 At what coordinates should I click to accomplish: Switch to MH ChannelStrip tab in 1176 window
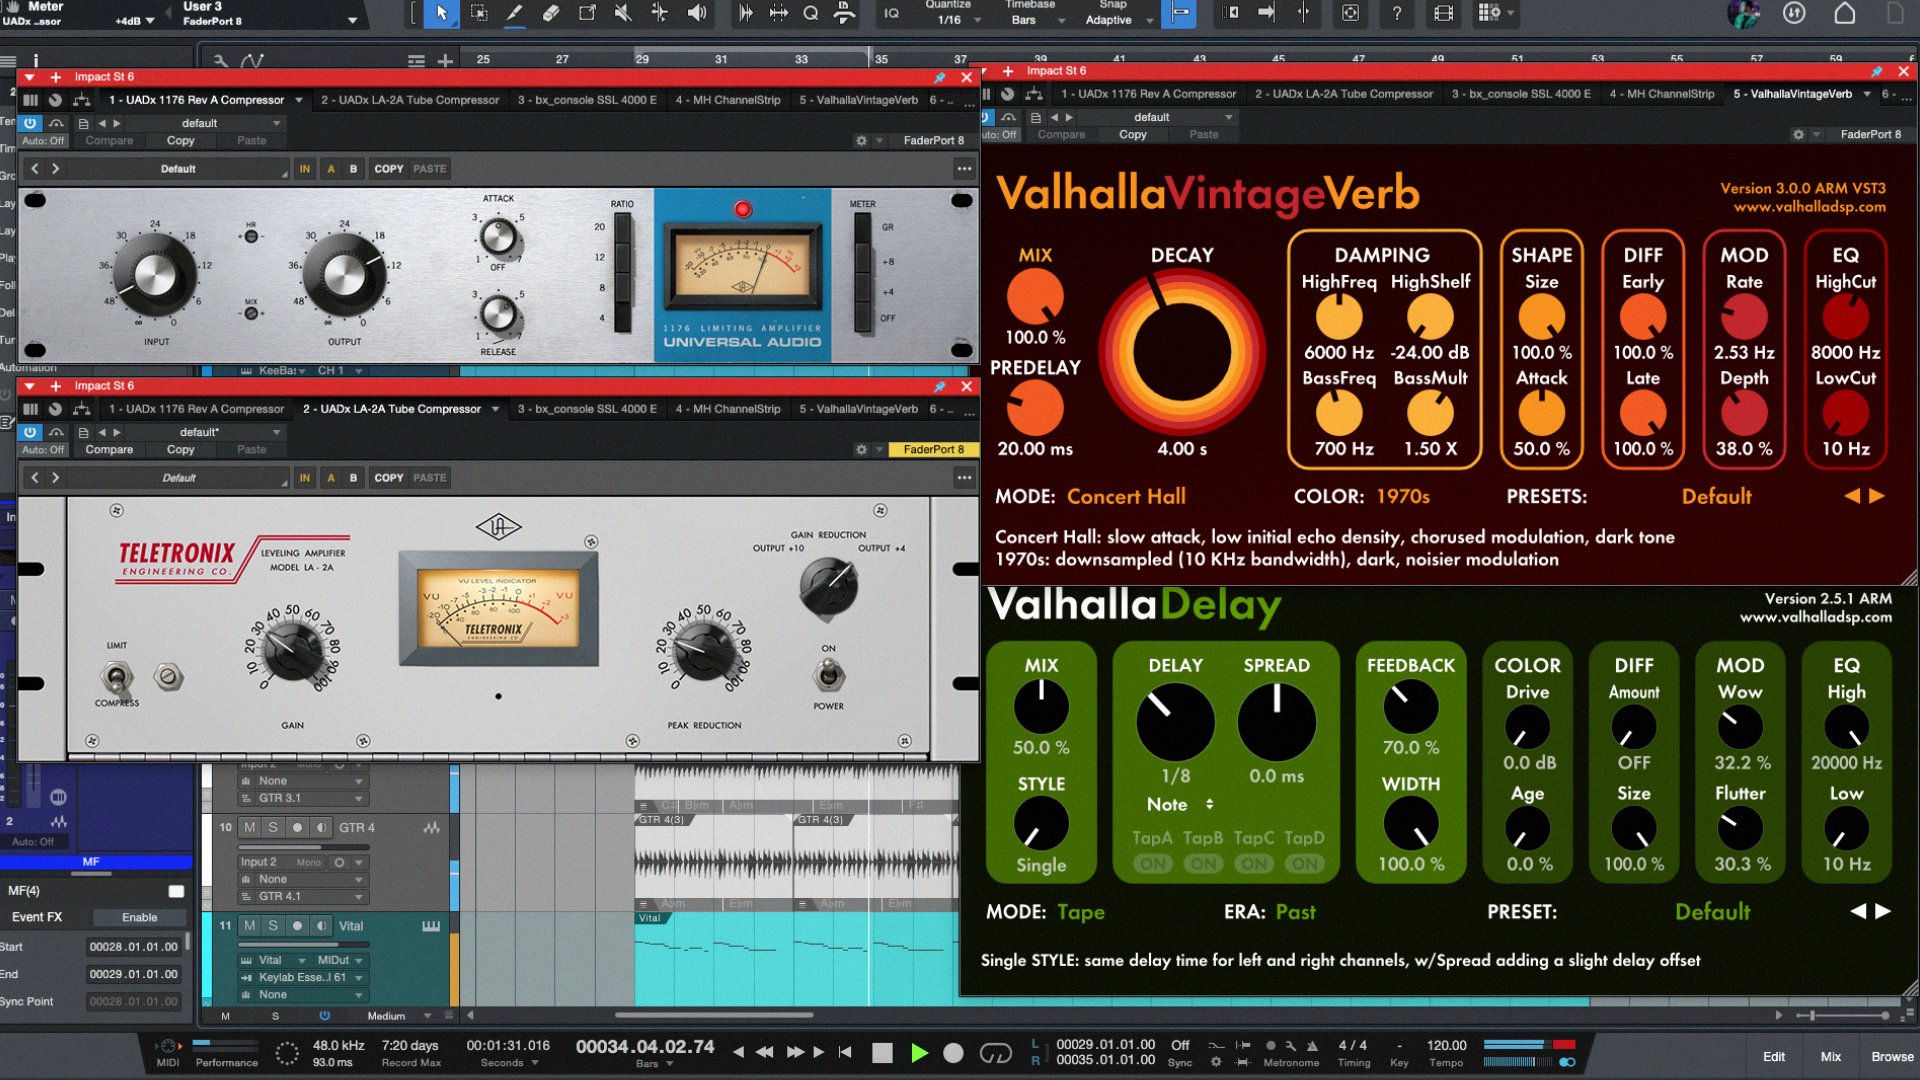(x=727, y=100)
